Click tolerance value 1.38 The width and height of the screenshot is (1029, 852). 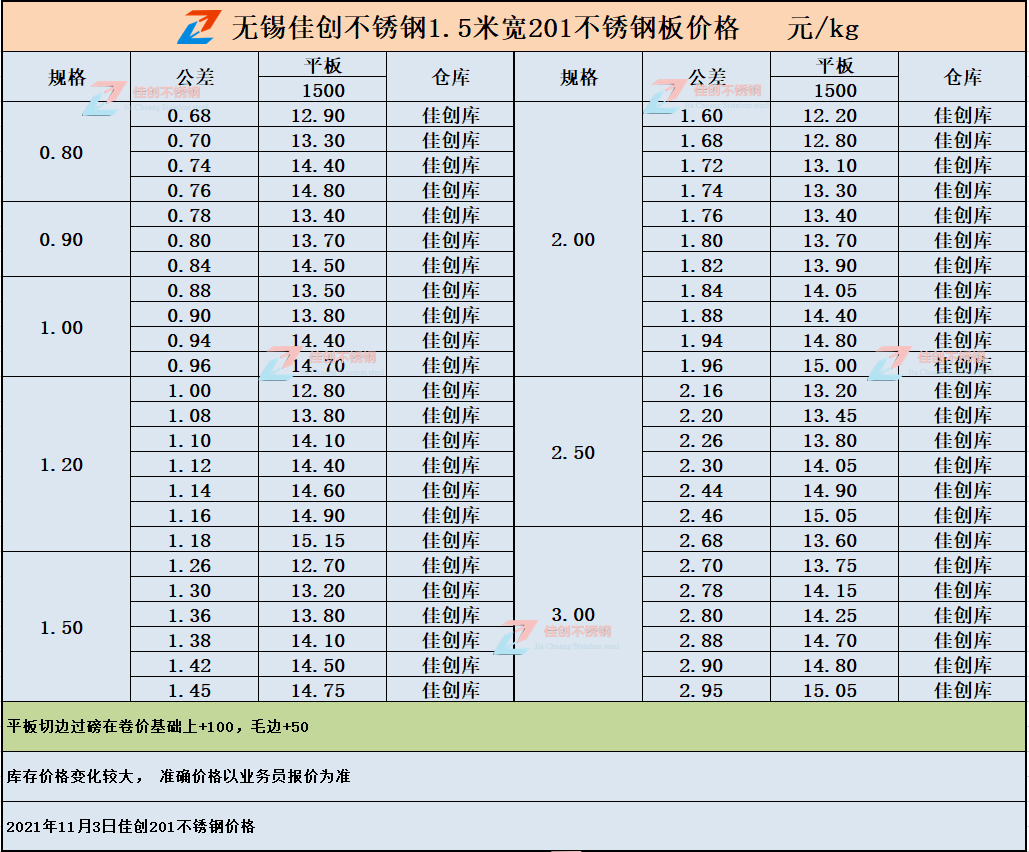point(189,641)
